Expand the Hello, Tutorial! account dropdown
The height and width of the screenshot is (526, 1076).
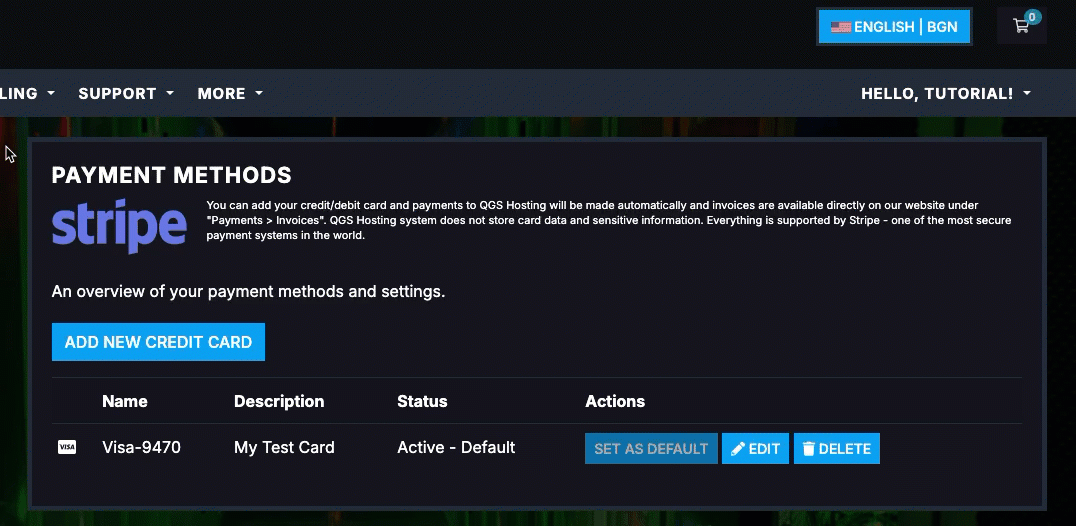pos(945,93)
